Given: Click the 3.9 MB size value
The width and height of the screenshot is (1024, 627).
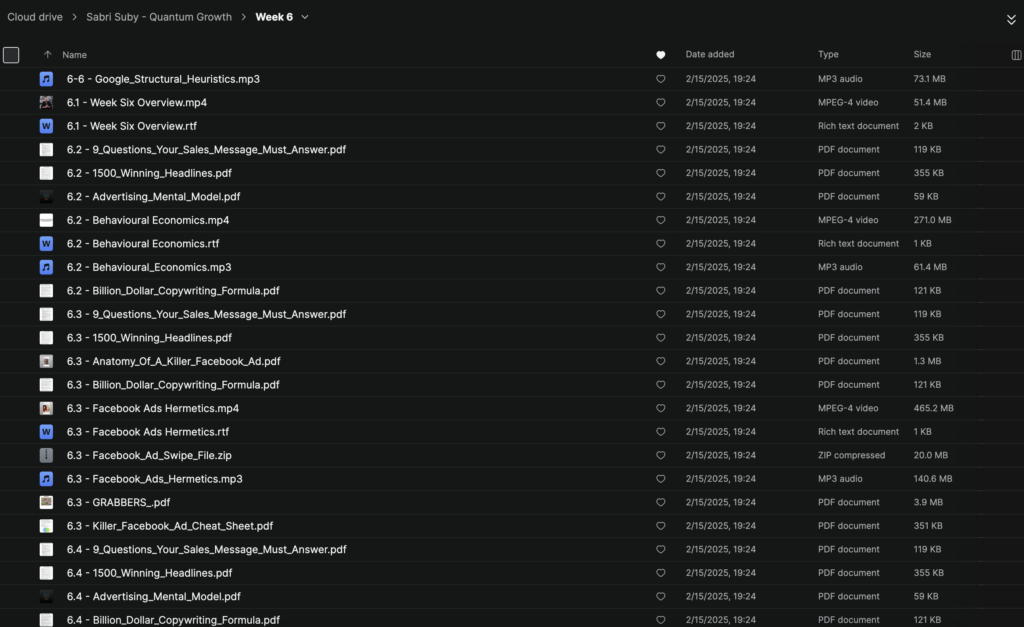Looking at the screenshot, I should pos(928,502).
